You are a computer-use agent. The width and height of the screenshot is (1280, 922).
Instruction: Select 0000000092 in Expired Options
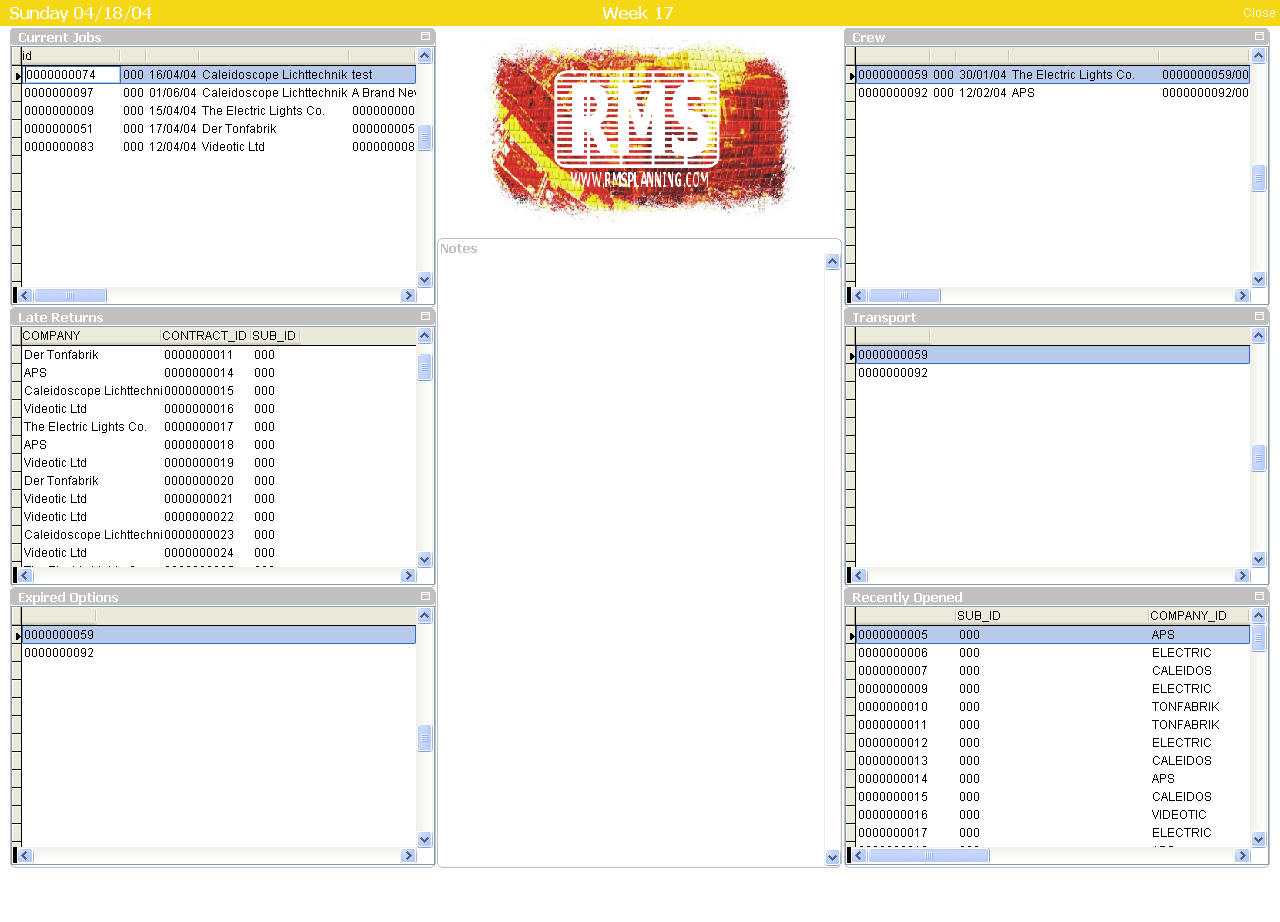tap(219, 653)
